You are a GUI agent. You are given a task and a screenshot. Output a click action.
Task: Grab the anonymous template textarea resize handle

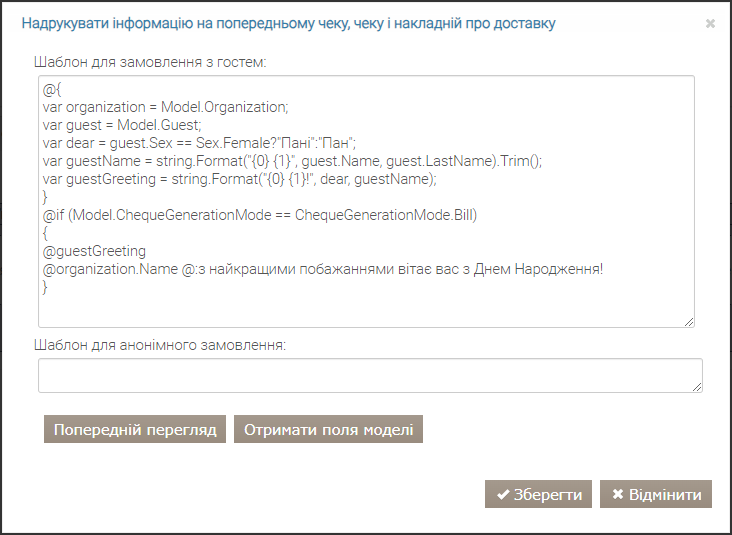click(x=697, y=386)
